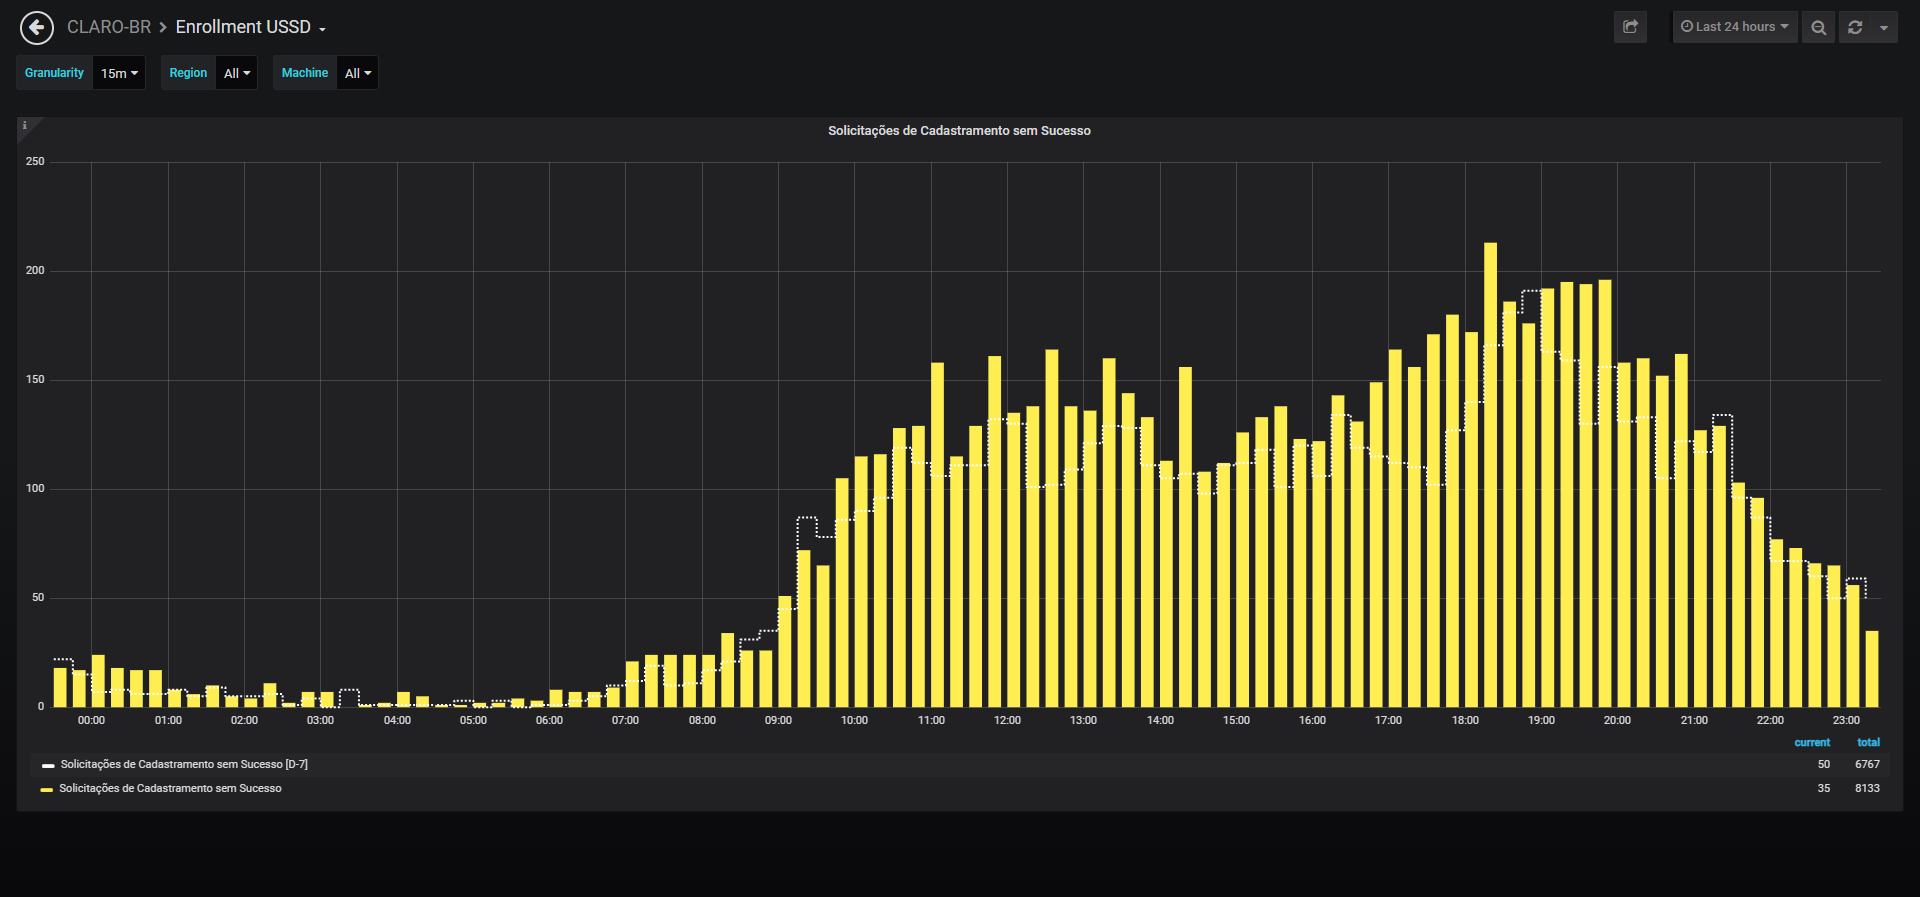Click the 200 y-axis label

pyautogui.click(x=35, y=270)
